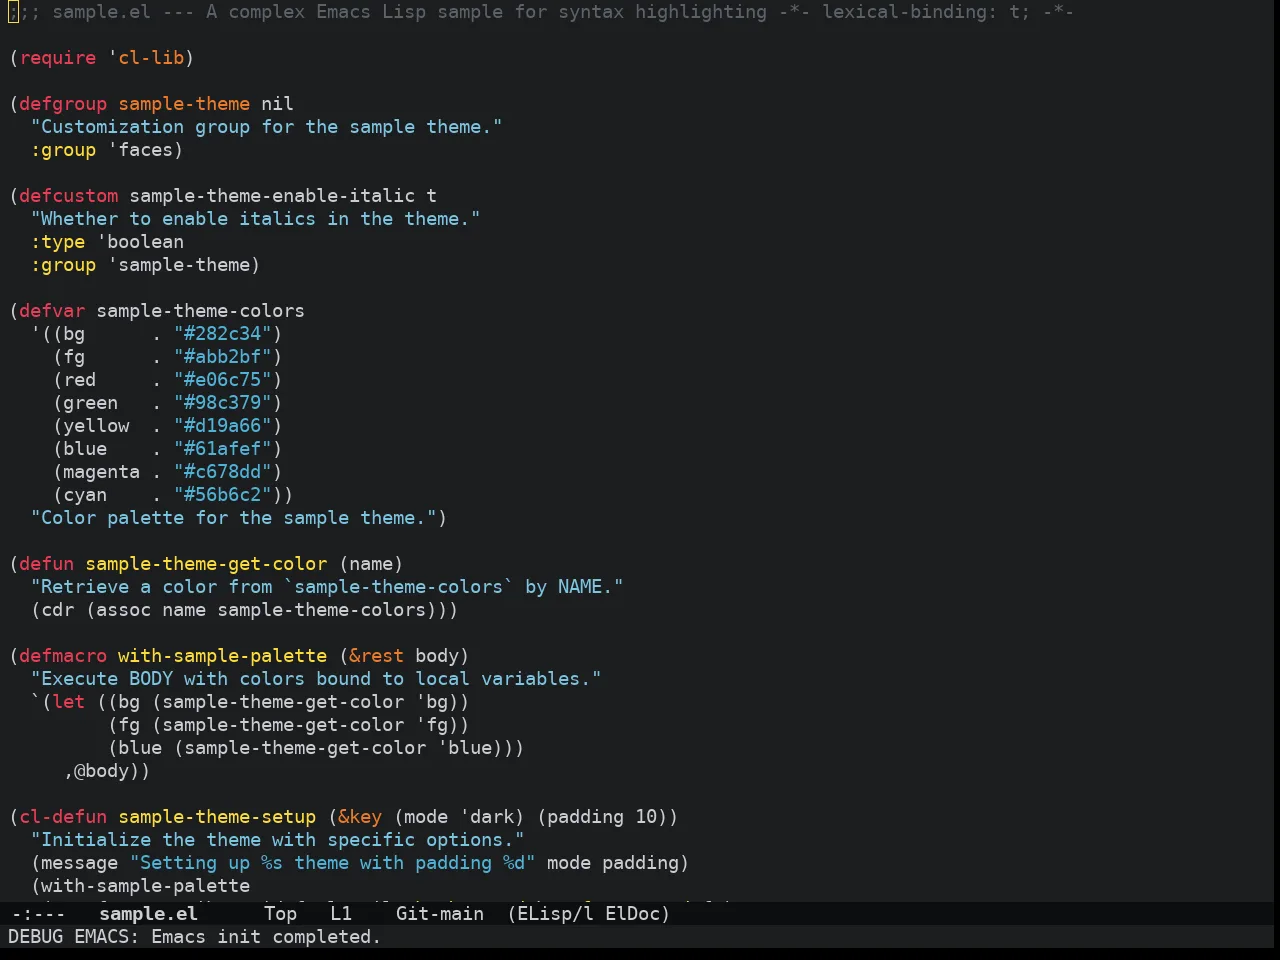Viewport: 1280px width, 960px height.
Task: Click the color string "#56b6c2"
Action: (223, 495)
